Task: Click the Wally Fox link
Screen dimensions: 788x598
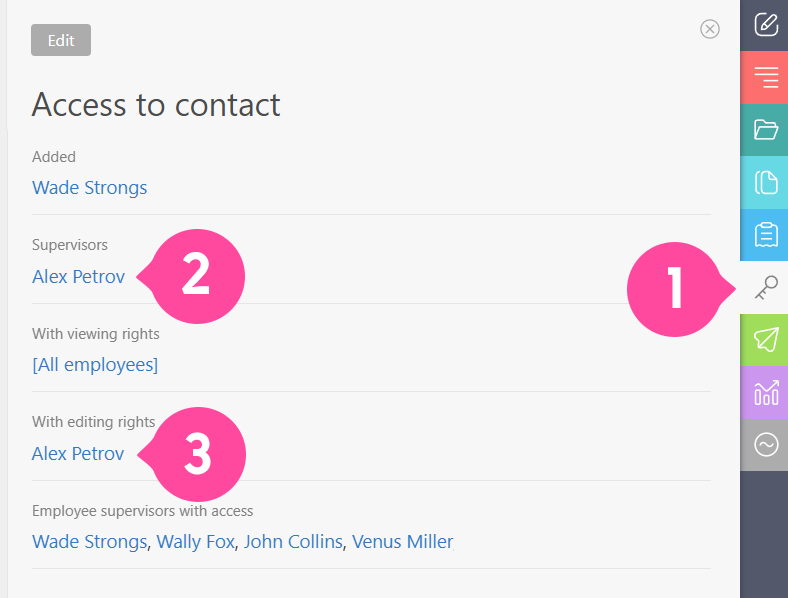Action: (x=195, y=542)
